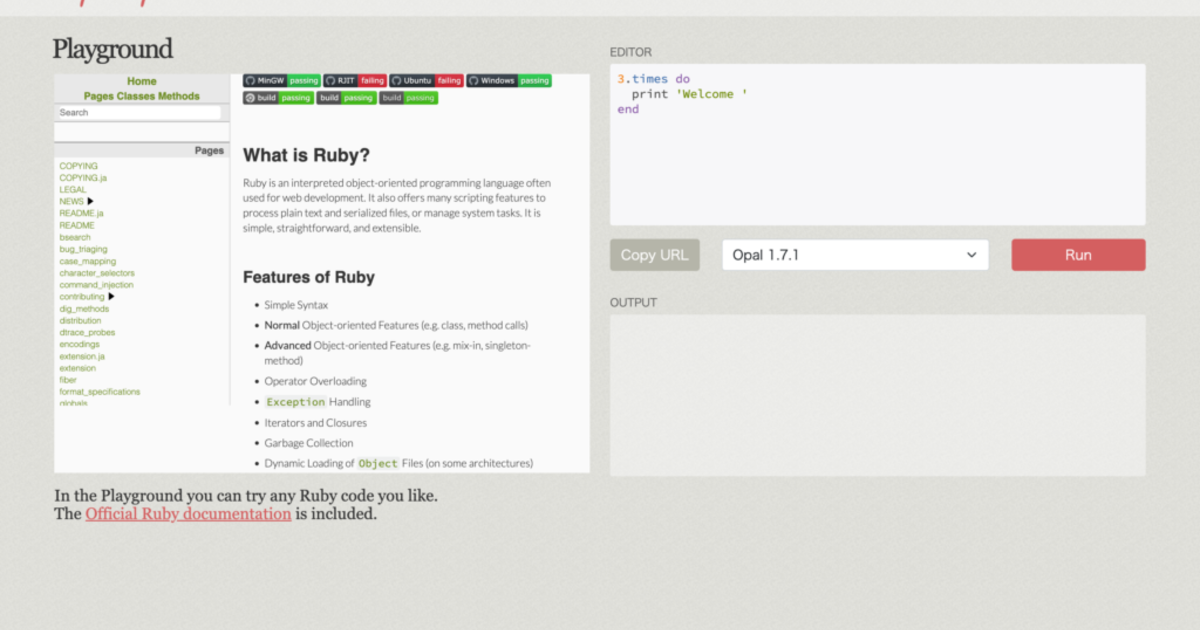Switch to the Methods tab

click(x=178, y=96)
